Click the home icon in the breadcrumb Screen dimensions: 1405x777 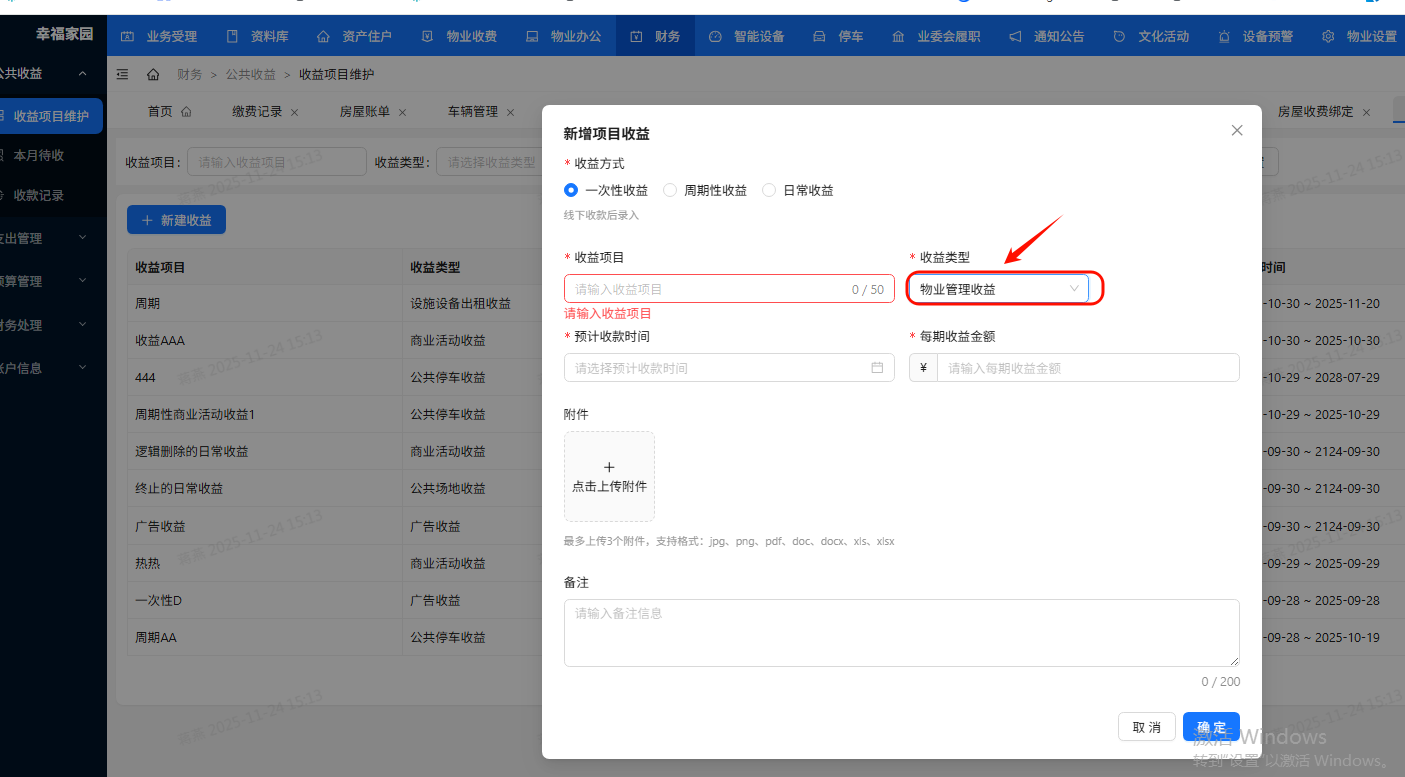[151, 73]
